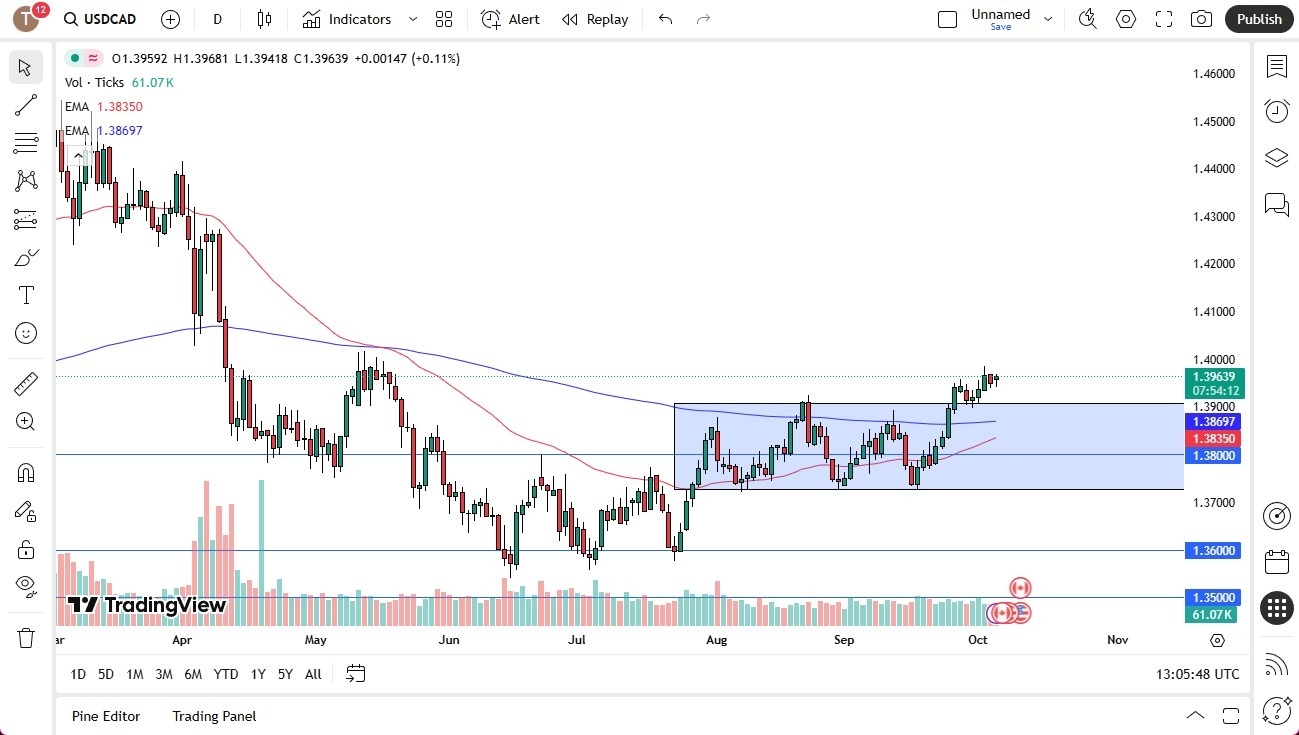Open the Text annotation tool

(x=26, y=294)
